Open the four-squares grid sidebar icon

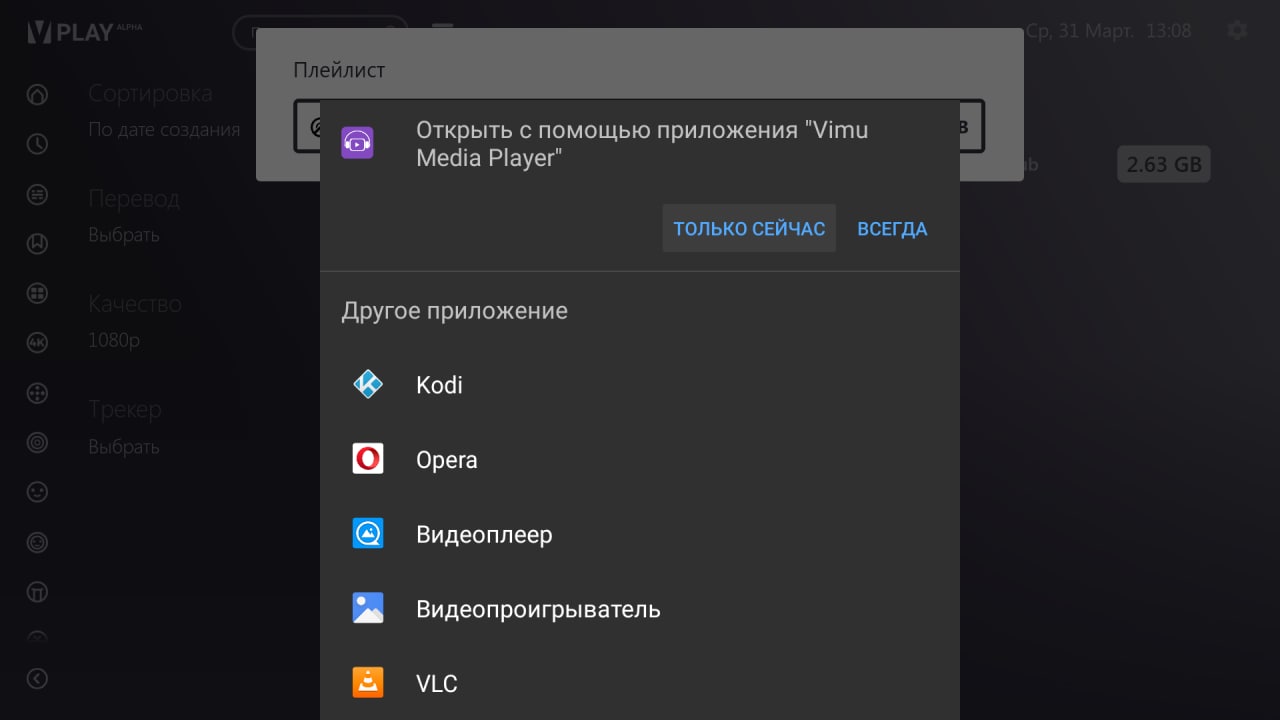point(37,293)
